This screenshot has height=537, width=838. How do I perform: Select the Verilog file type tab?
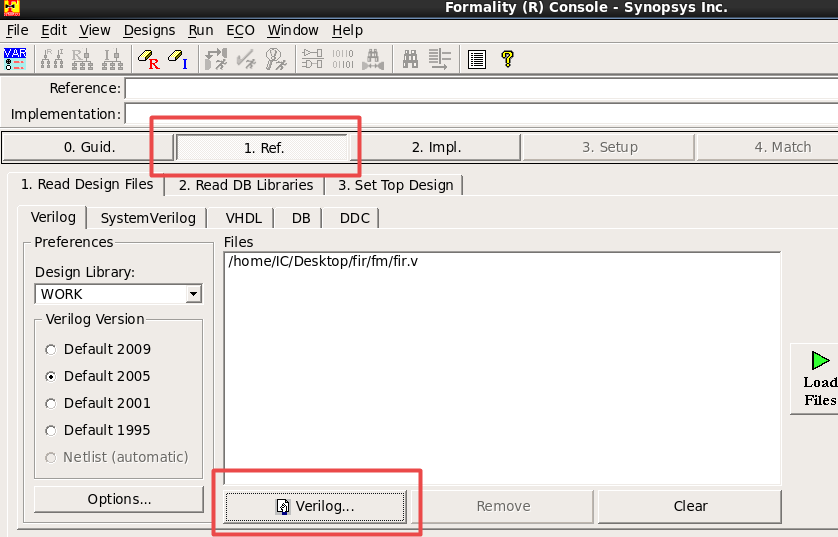pos(53,217)
